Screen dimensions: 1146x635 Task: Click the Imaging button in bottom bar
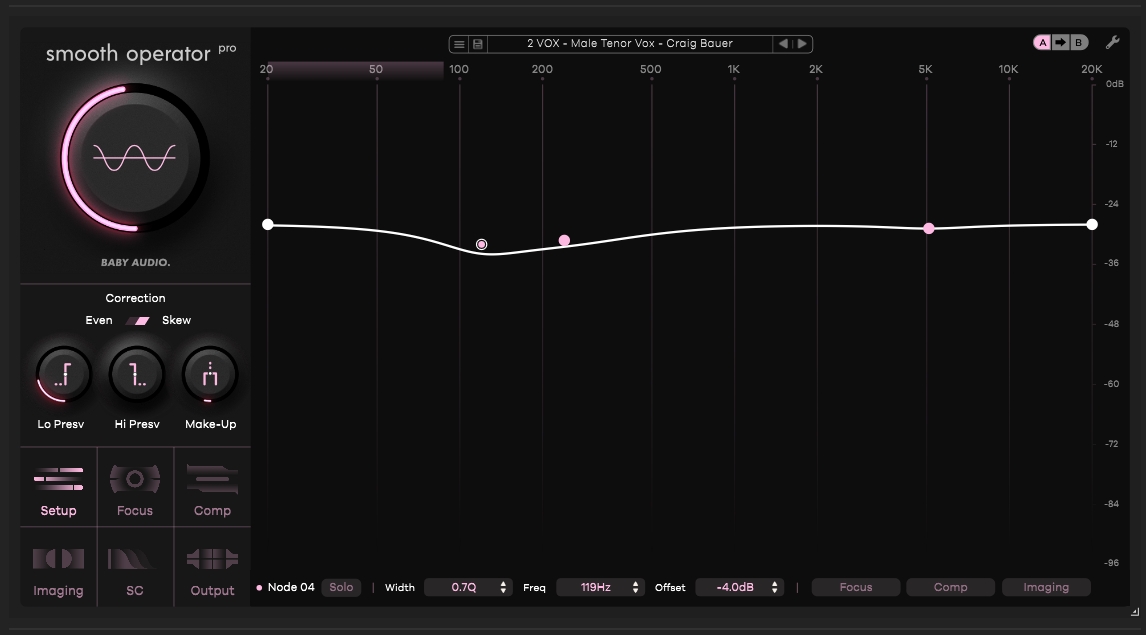click(x=1046, y=588)
